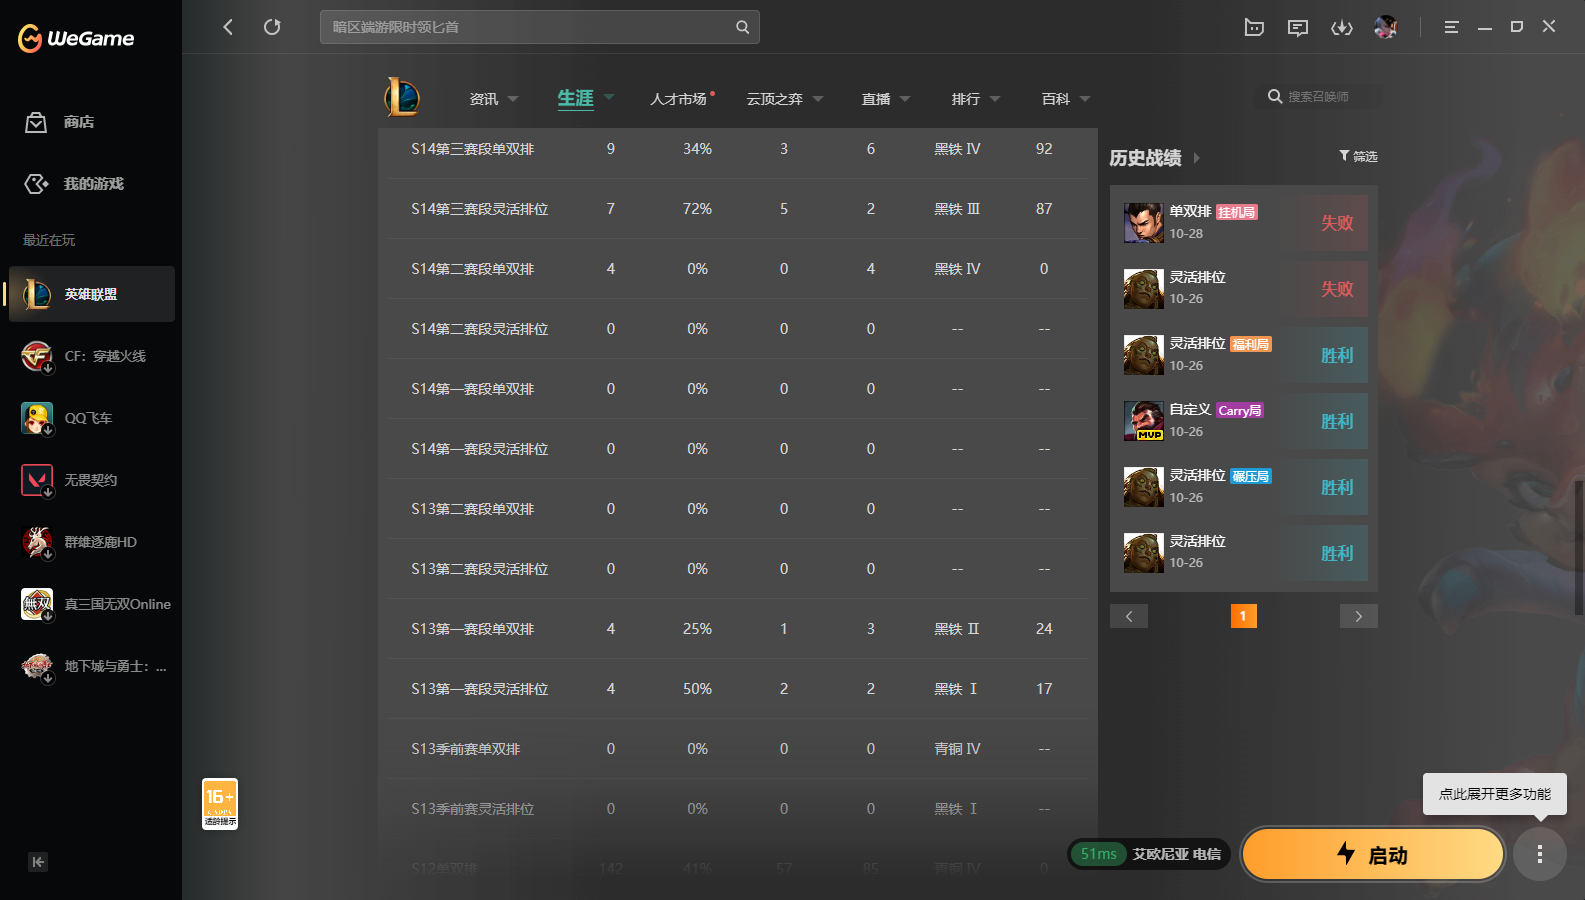This screenshot has width=1585, height=900.
Task: Select 地下城与勇士 game entry
Action: pos(92,666)
